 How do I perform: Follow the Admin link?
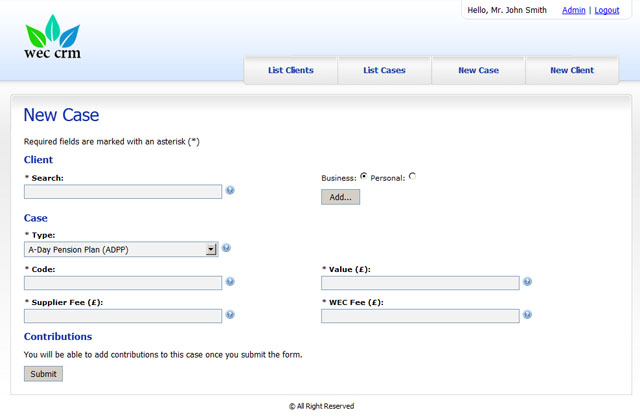(574, 10)
